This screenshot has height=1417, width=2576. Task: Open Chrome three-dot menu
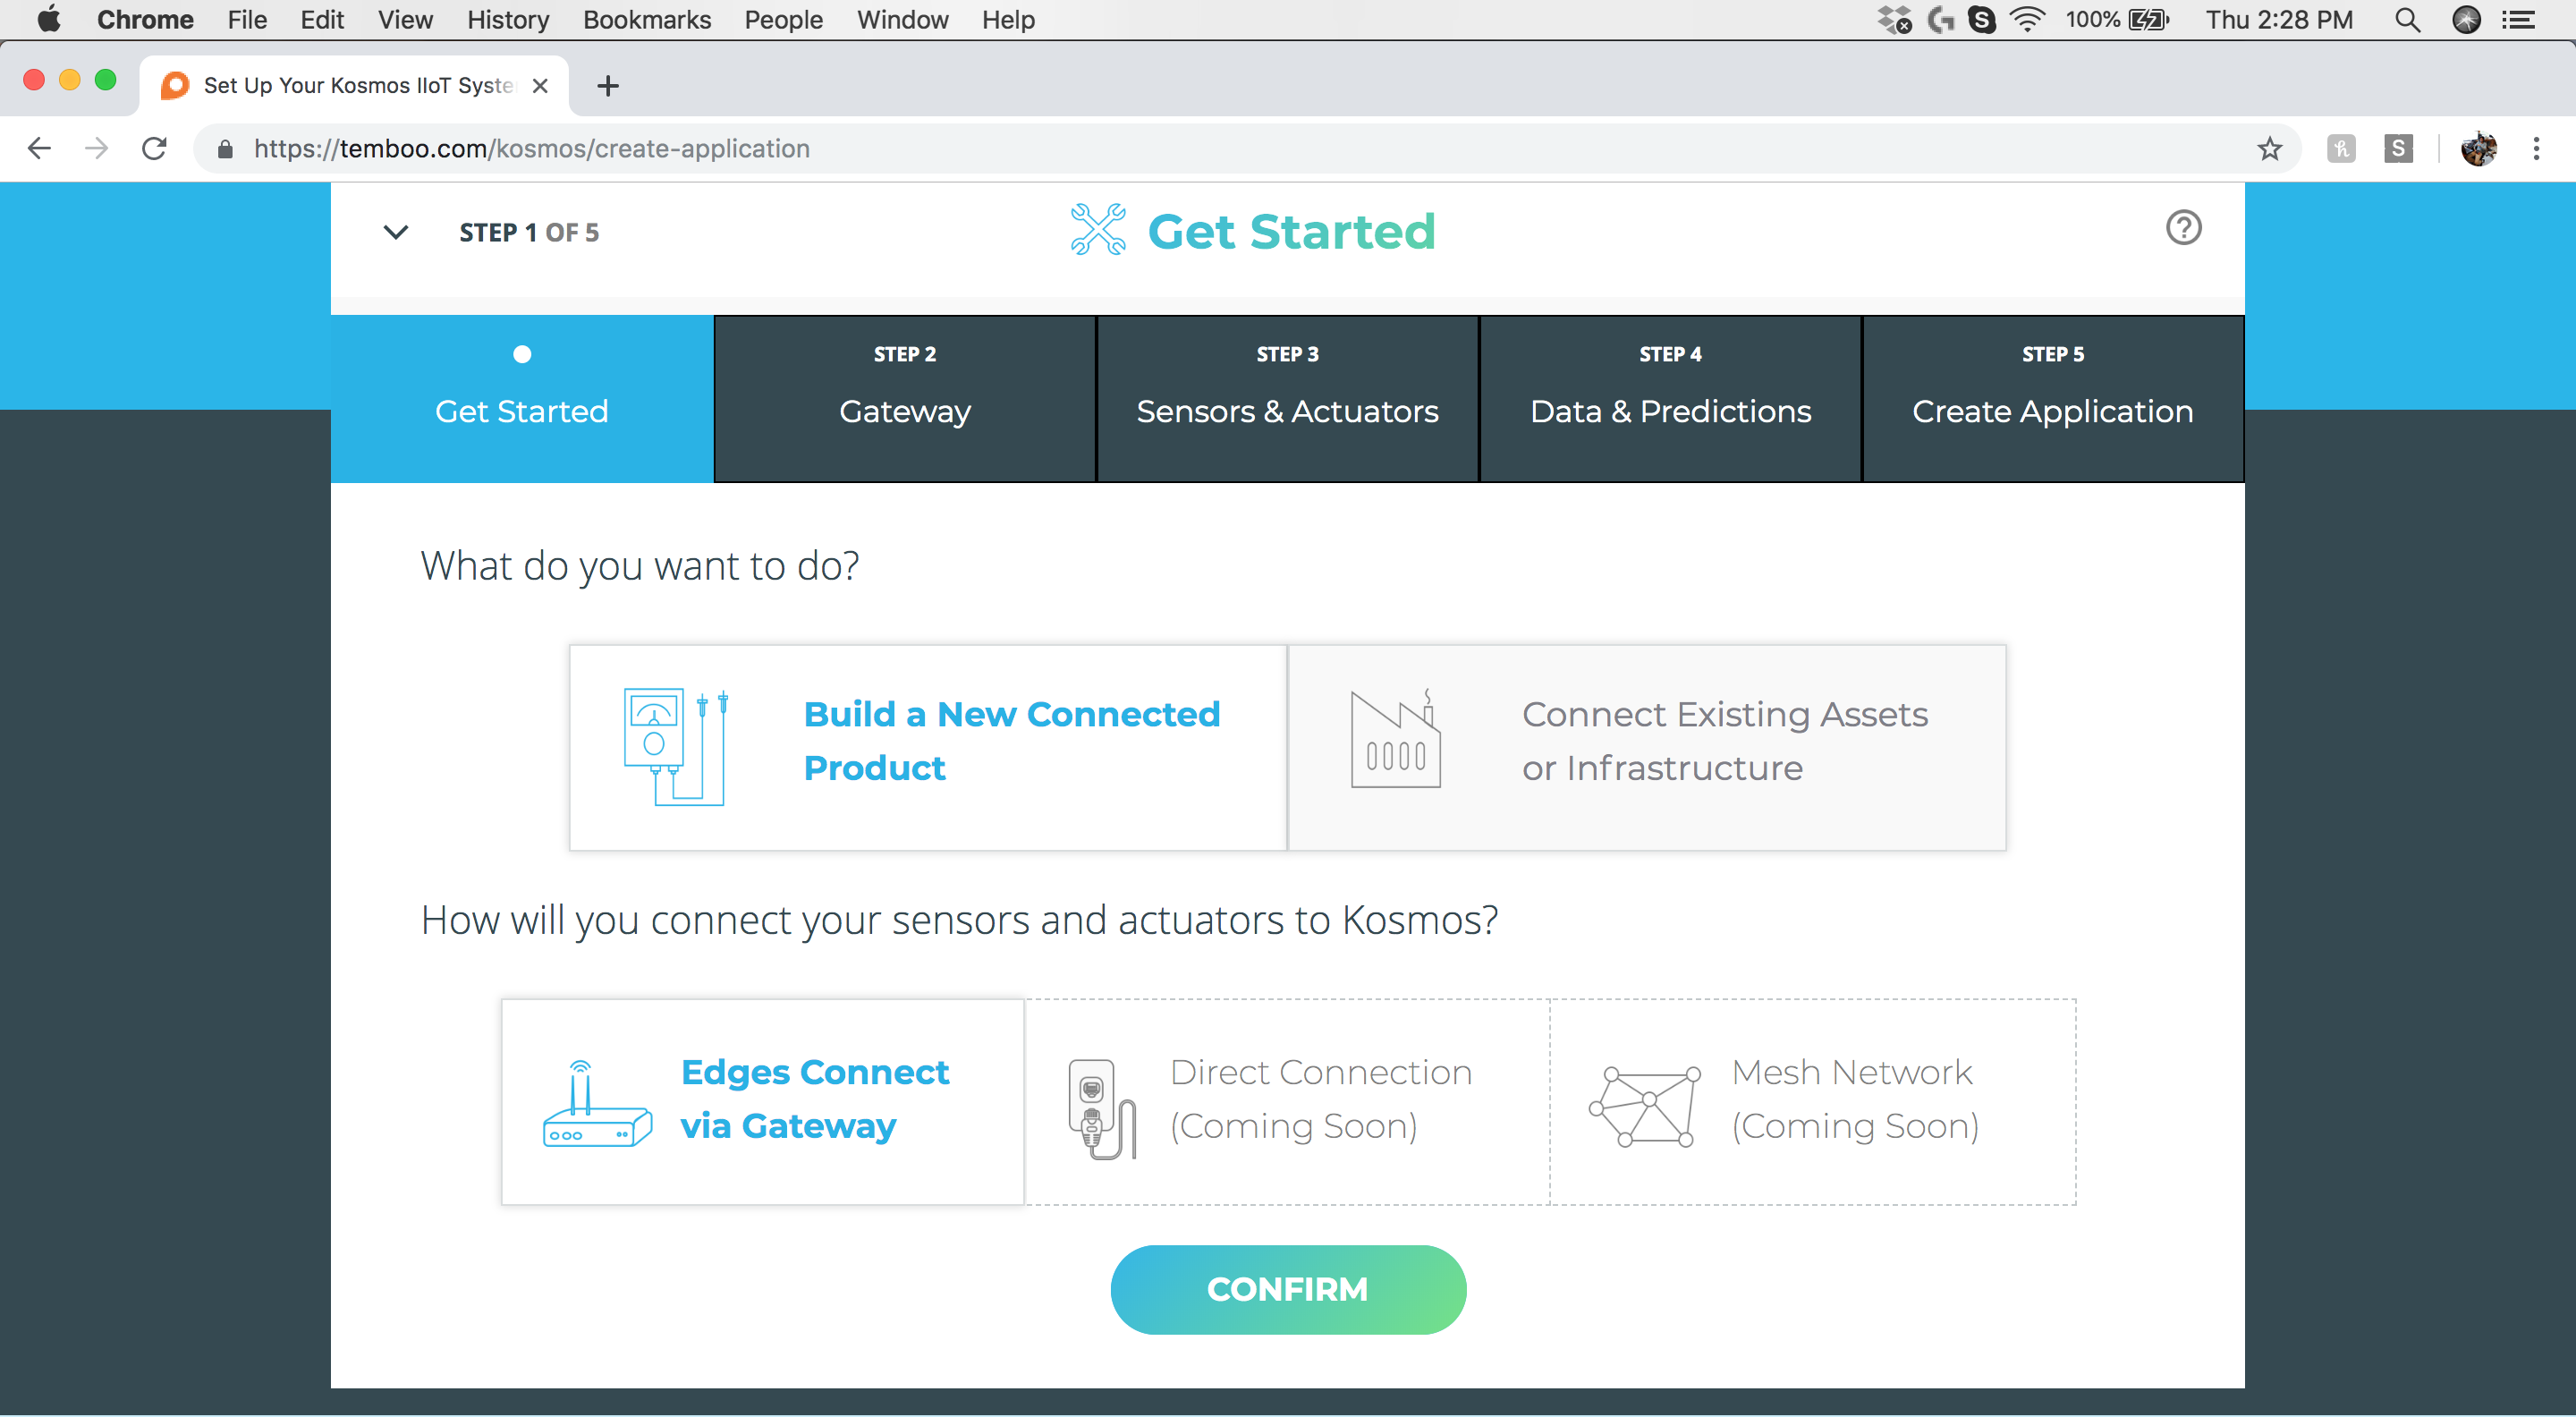(2536, 149)
